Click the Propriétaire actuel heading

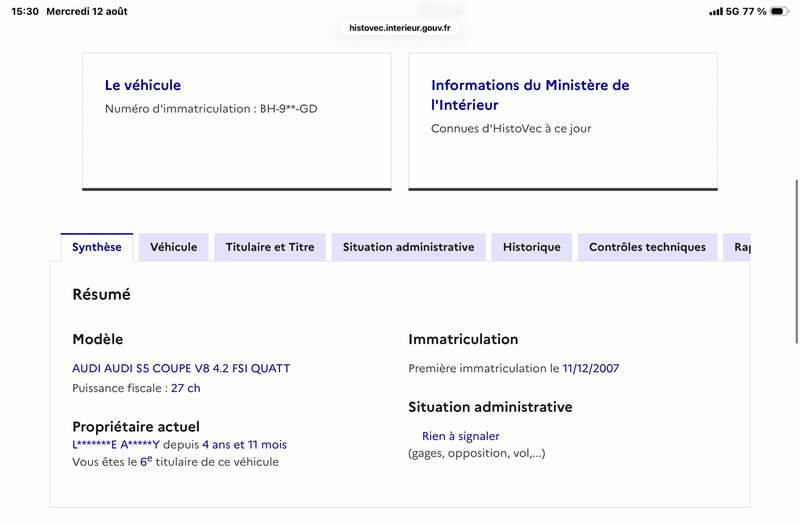[x=136, y=427]
